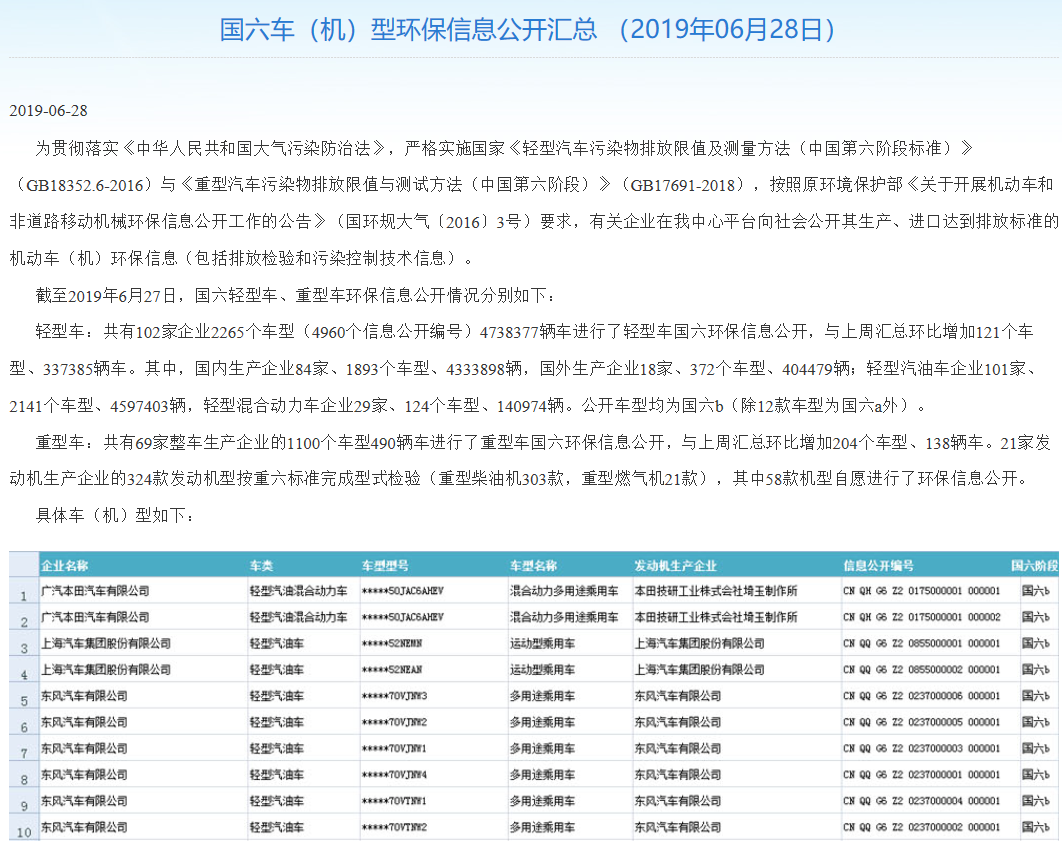1062x841 pixels.
Task: Click 国六b stage cell in row 10
Action: tap(1036, 827)
